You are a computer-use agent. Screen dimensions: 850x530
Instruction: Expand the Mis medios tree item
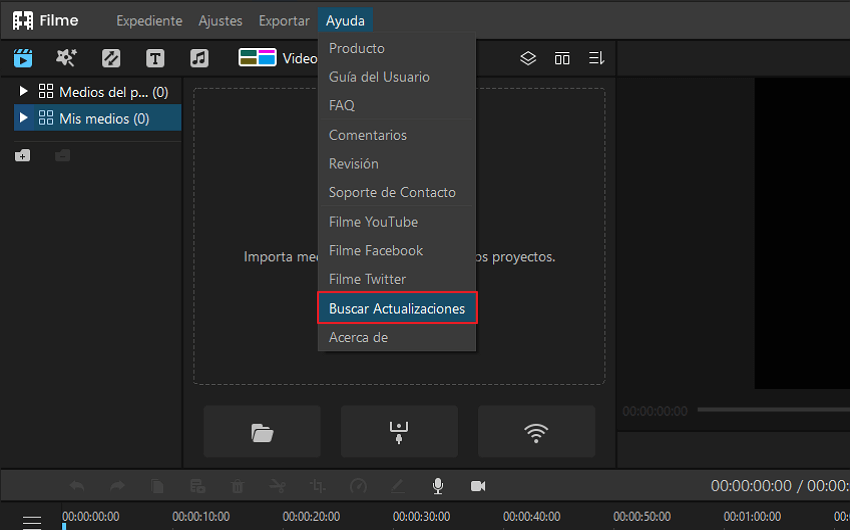point(23,118)
